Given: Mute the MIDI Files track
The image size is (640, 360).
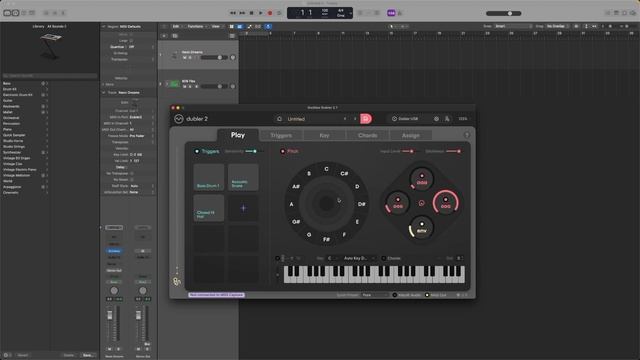Looking at the screenshot, I should click(184, 87).
